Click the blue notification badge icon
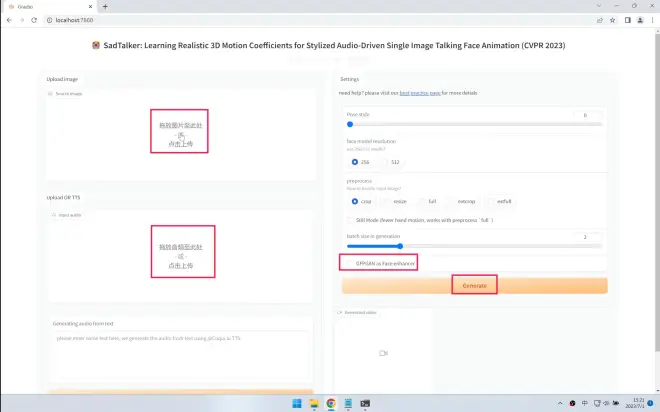 tap(651, 403)
